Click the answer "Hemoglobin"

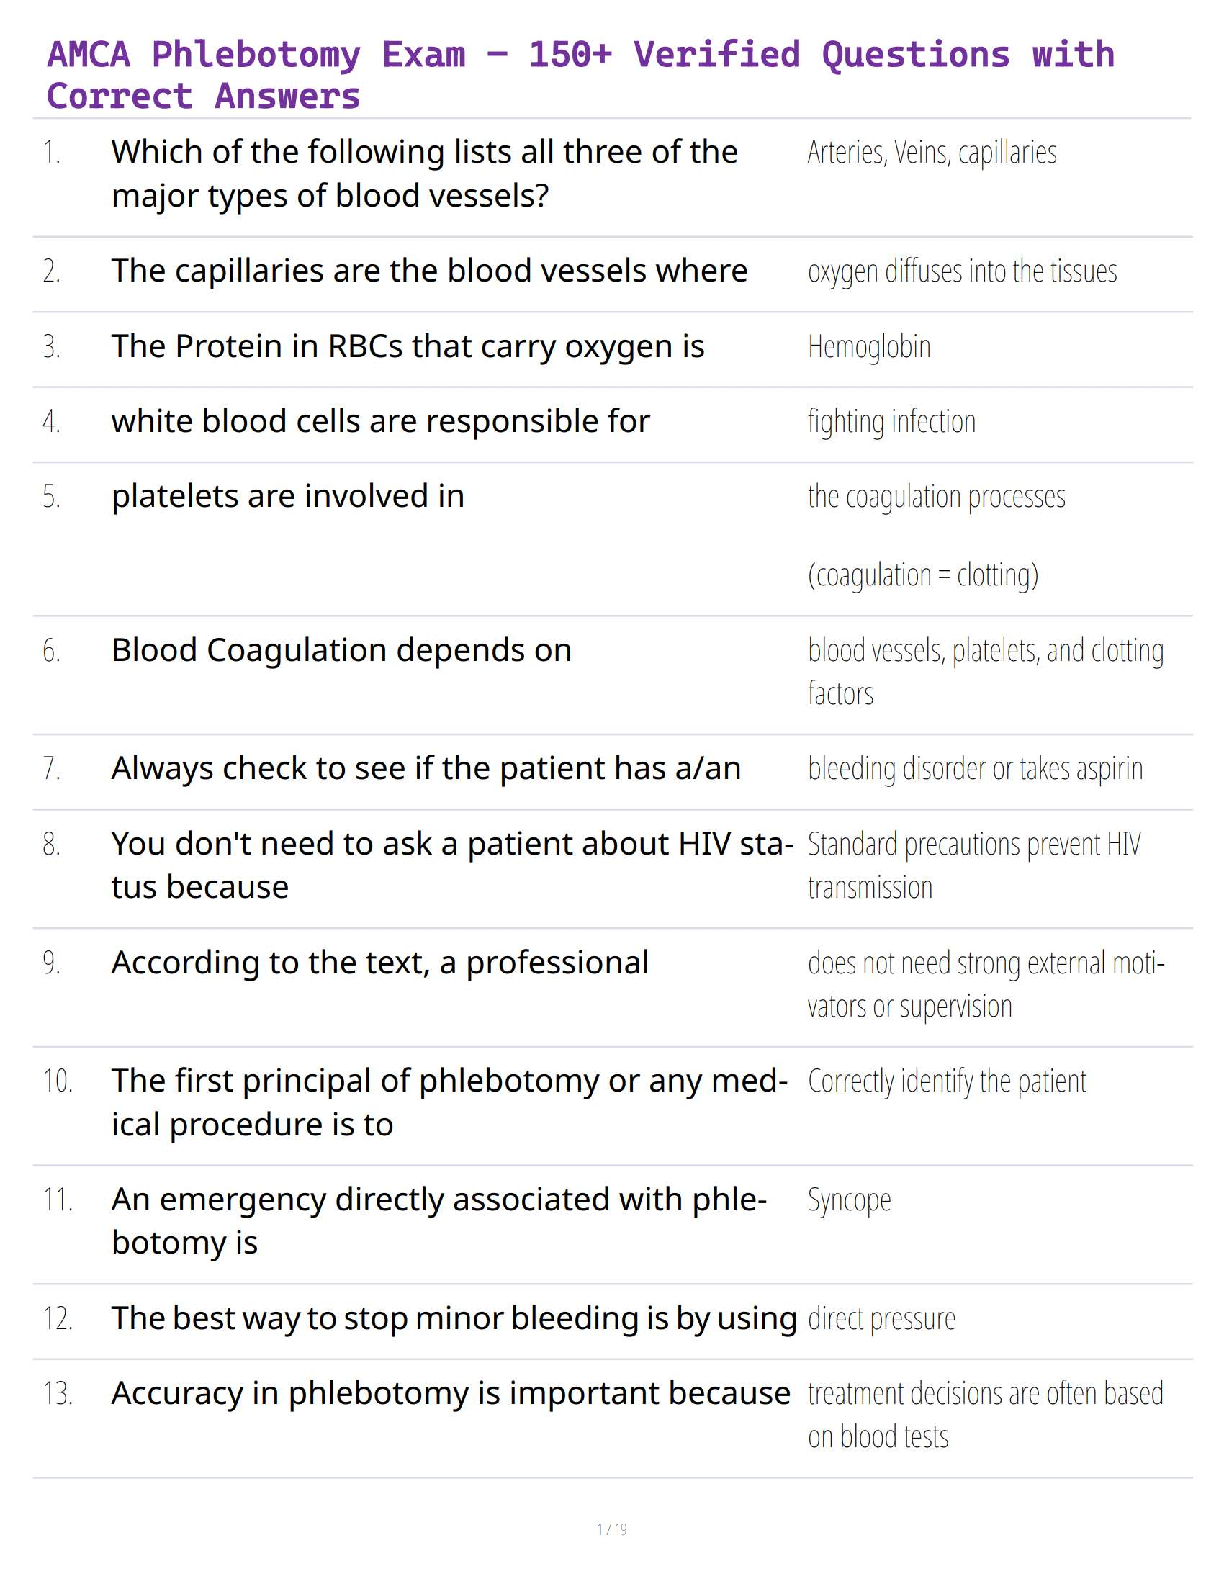869,347
